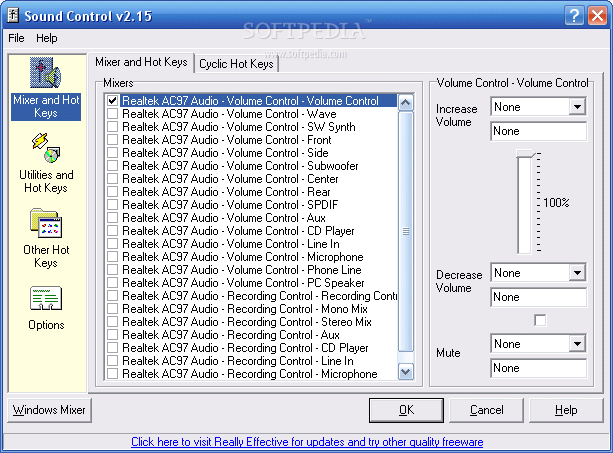
Task: Click the Mixers list scrollbar thumb
Action: point(405,231)
